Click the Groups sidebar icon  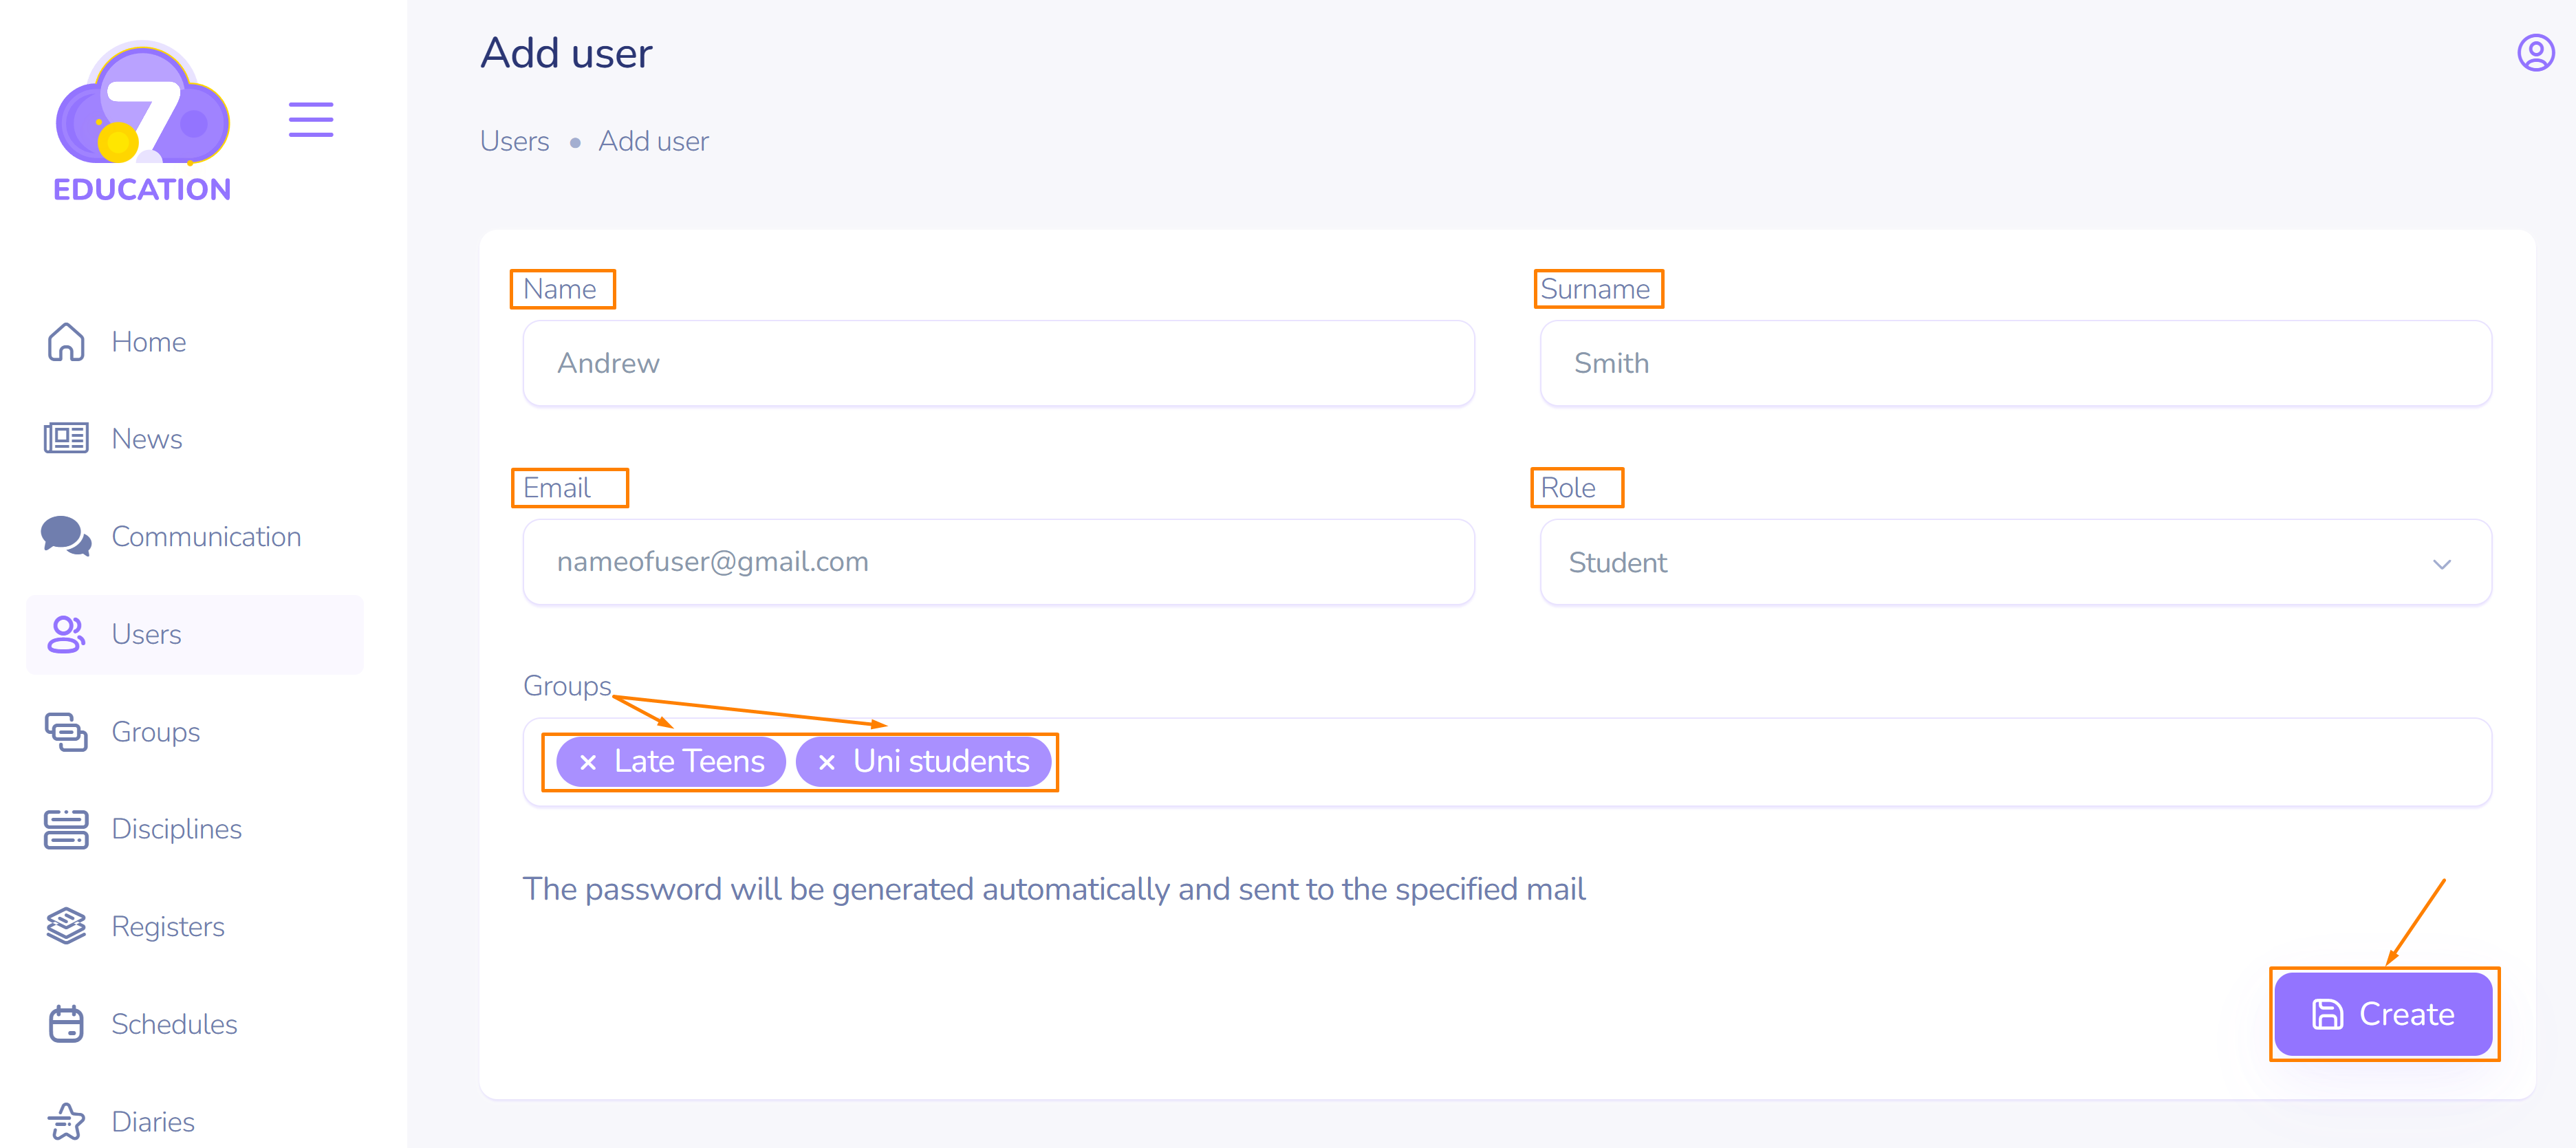tap(66, 732)
